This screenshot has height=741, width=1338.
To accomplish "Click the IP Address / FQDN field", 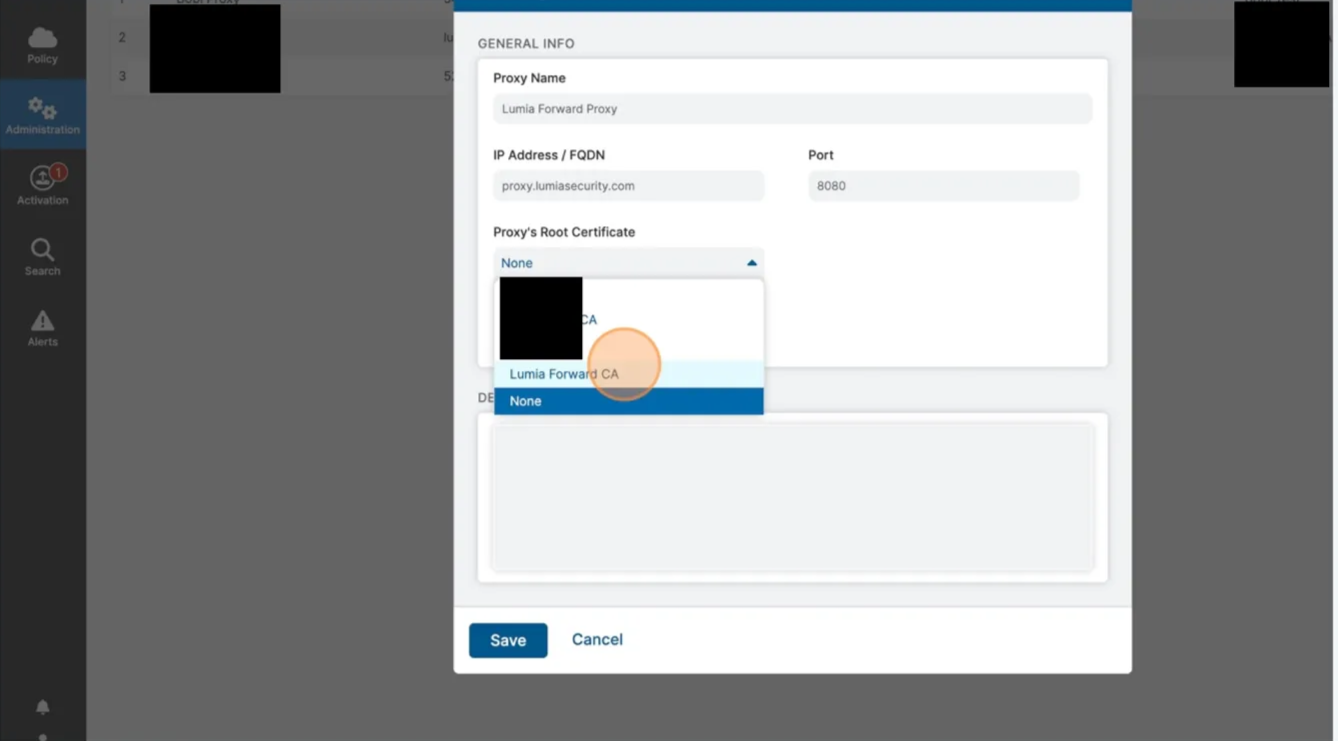I will (628, 186).
